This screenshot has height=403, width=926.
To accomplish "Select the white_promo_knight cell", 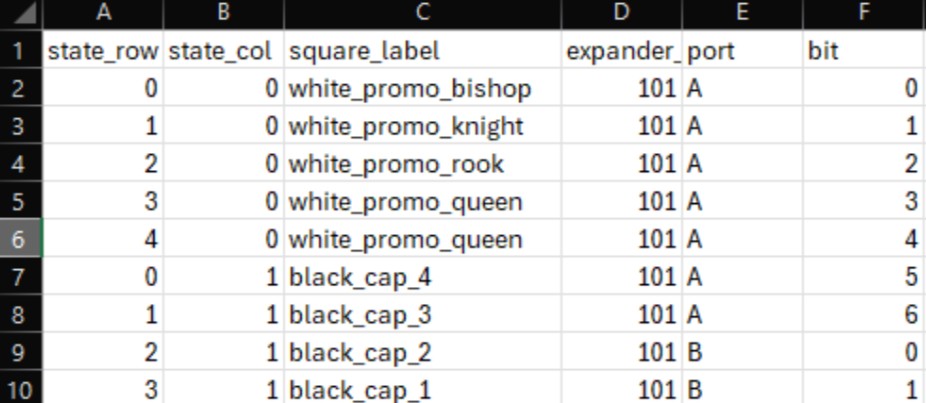I will point(422,127).
